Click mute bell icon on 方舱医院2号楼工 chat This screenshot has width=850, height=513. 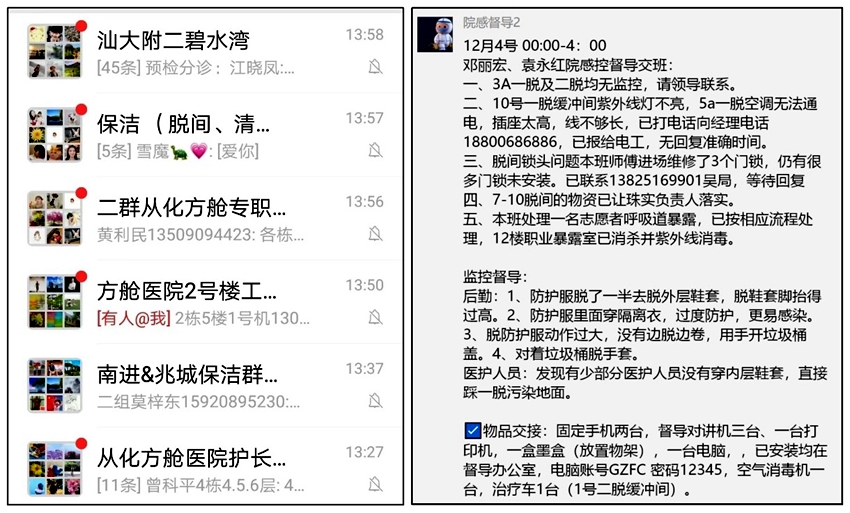coord(375,317)
